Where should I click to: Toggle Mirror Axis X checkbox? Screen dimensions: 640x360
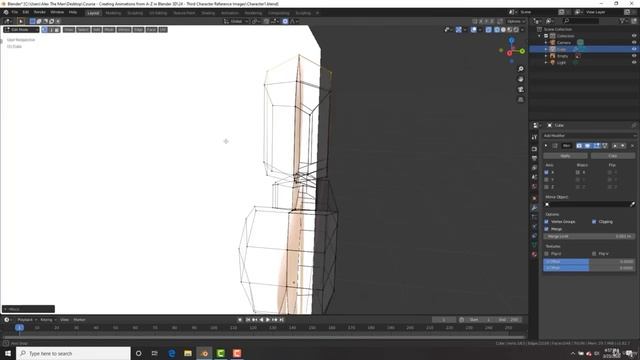click(547, 172)
